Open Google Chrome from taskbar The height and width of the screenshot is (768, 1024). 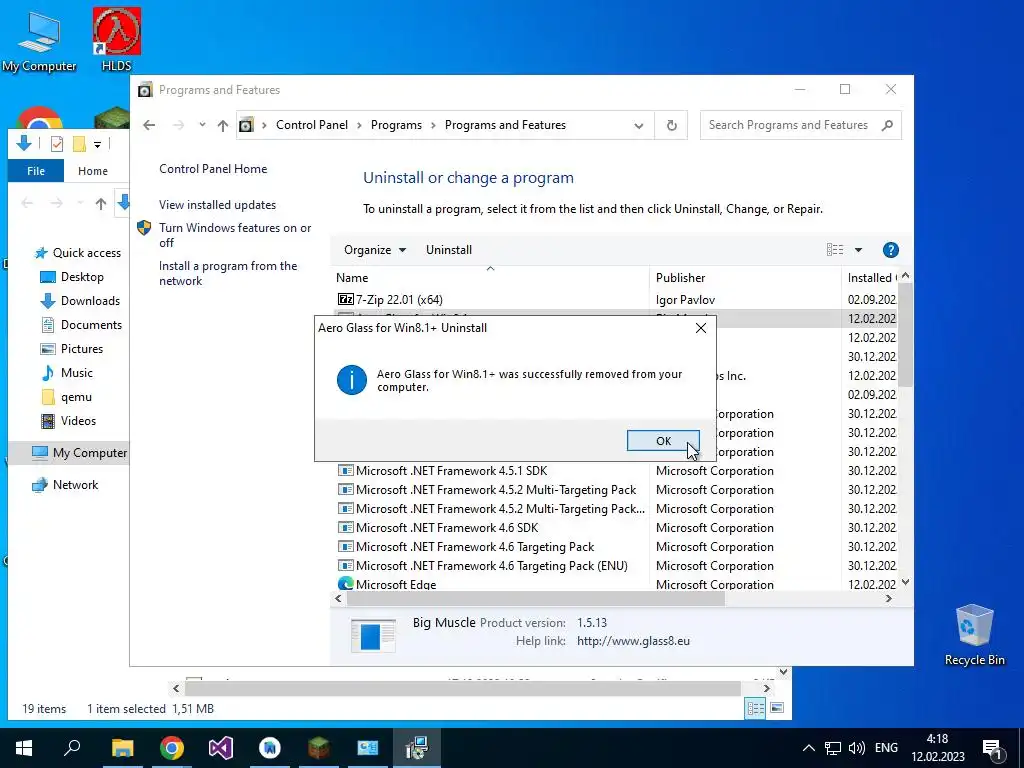coord(172,748)
